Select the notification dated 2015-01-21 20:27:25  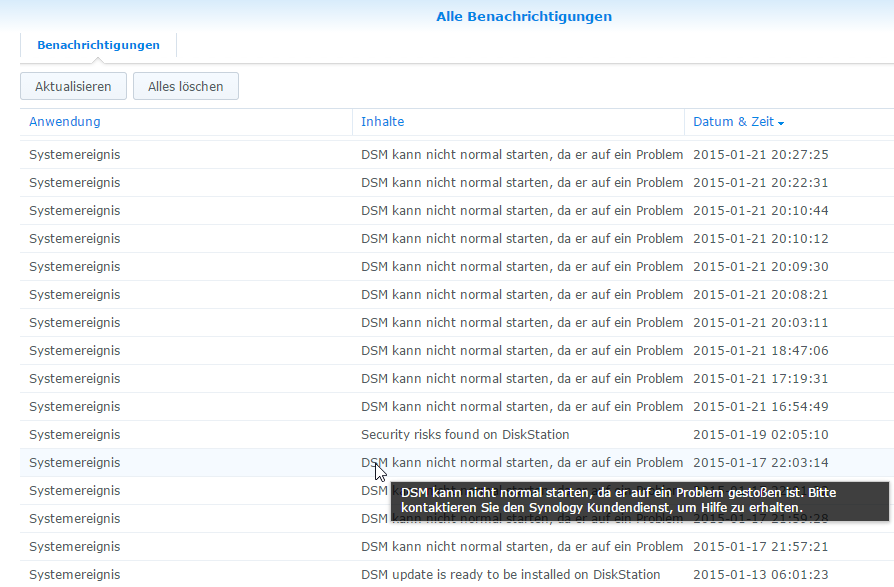pos(457,154)
